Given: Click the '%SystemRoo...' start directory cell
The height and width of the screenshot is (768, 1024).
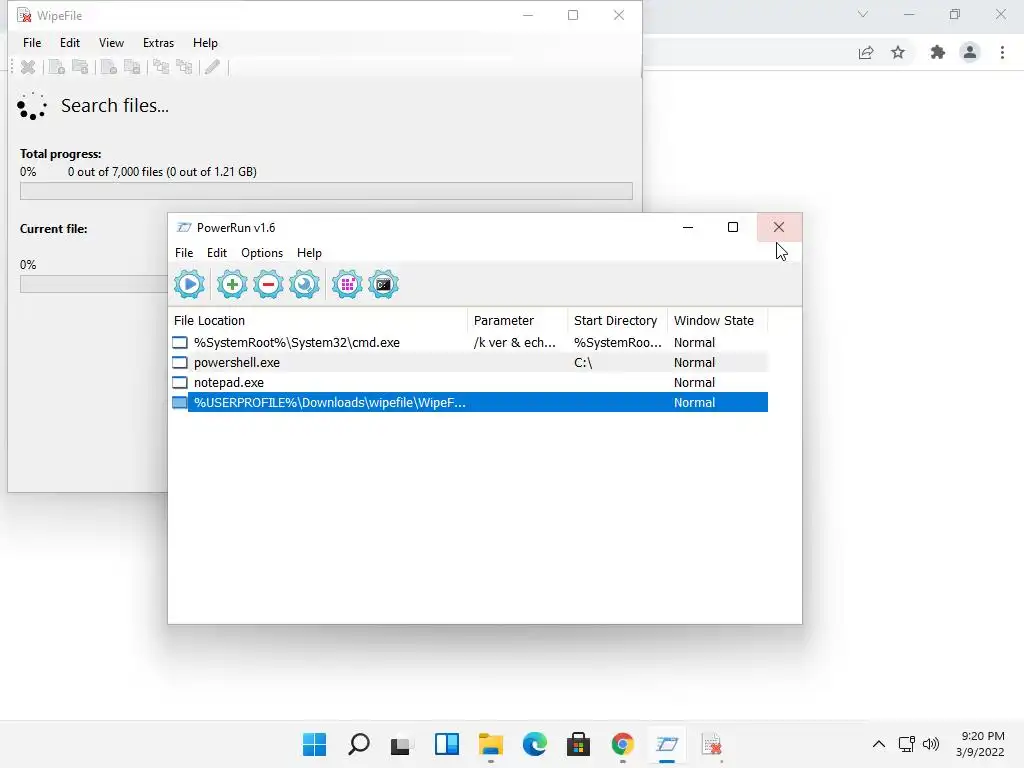Looking at the screenshot, I should point(618,343).
